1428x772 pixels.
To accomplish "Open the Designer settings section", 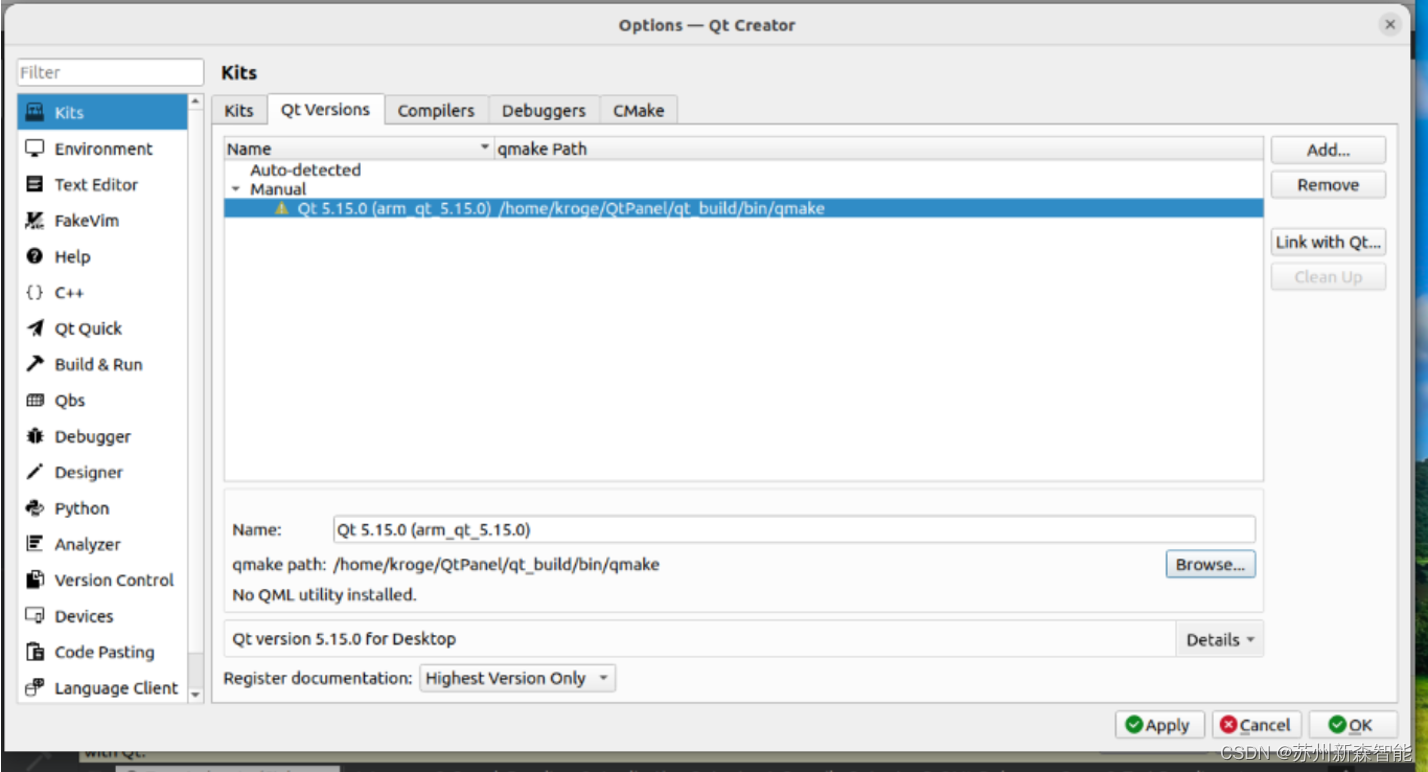I will point(89,472).
